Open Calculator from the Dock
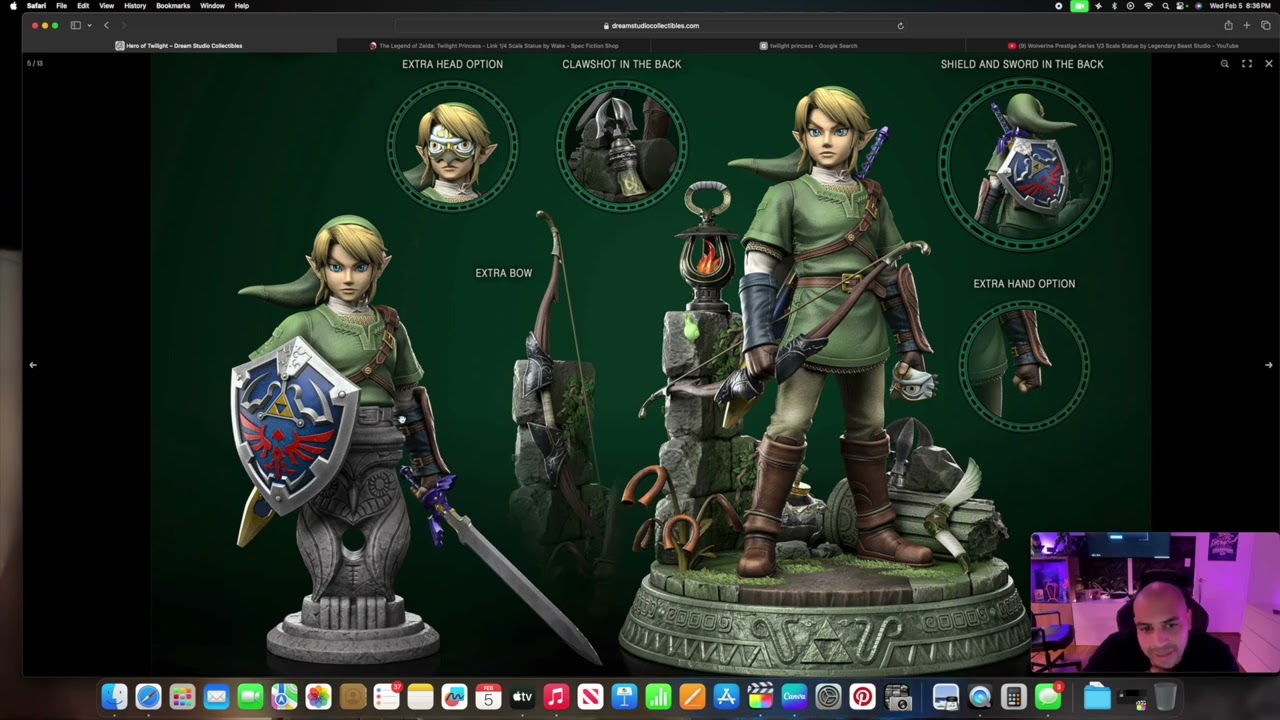The image size is (1280, 720). tap(1013, 697)
